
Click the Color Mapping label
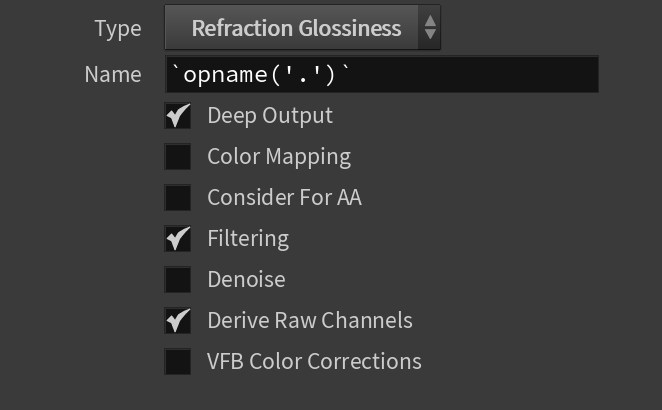(279, 157)
